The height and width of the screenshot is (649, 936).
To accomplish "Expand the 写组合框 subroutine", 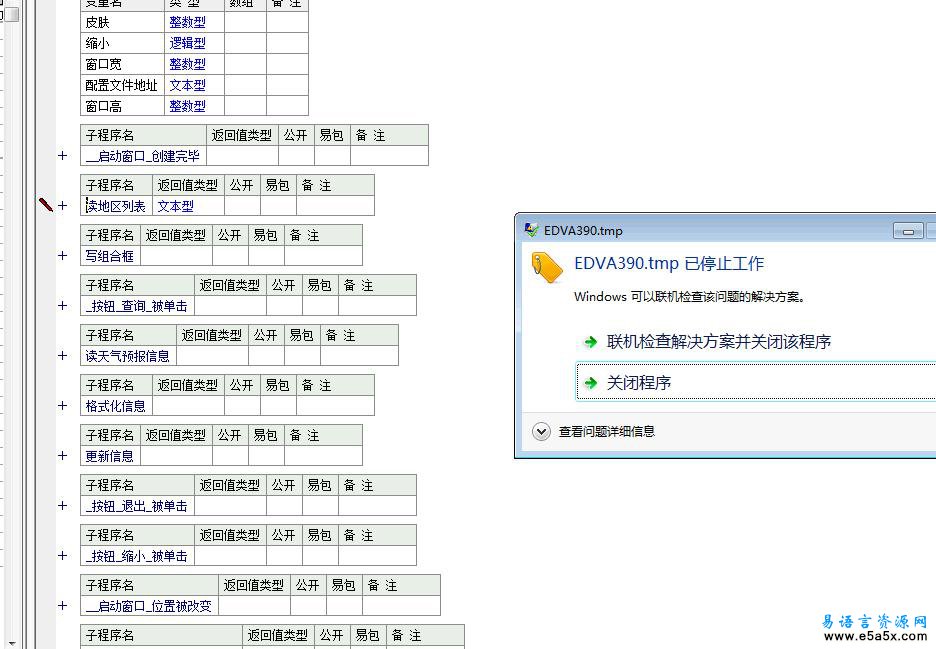I will tap(63, 256).
